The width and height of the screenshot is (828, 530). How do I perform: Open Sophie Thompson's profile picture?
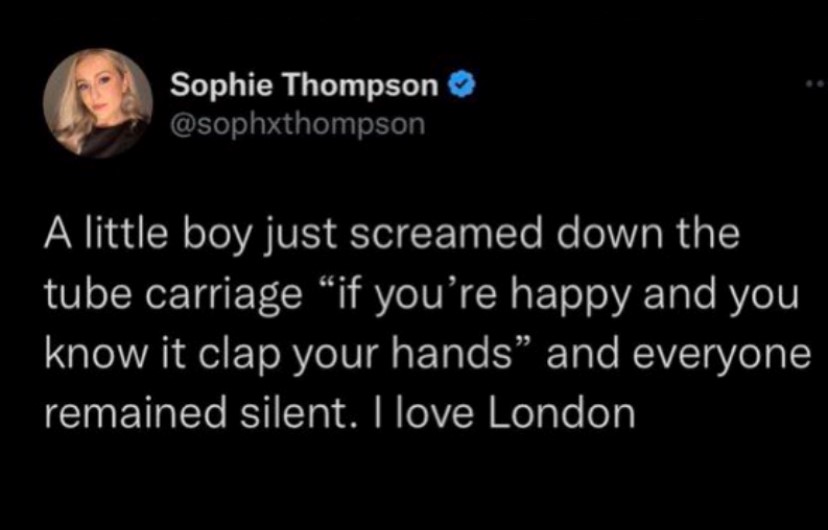97,102
